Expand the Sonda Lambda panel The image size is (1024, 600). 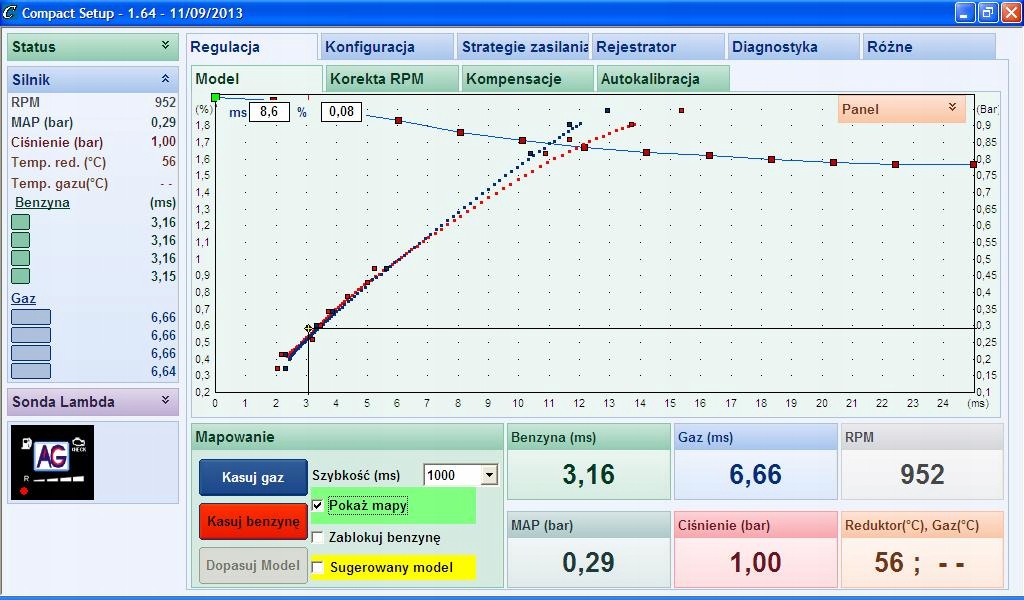coord(165,401)
